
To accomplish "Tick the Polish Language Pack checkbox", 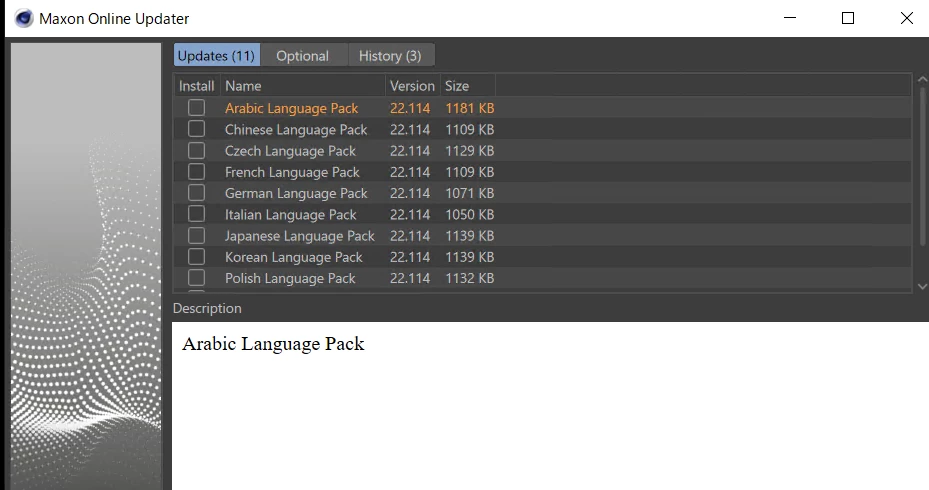I will point(196,278).
